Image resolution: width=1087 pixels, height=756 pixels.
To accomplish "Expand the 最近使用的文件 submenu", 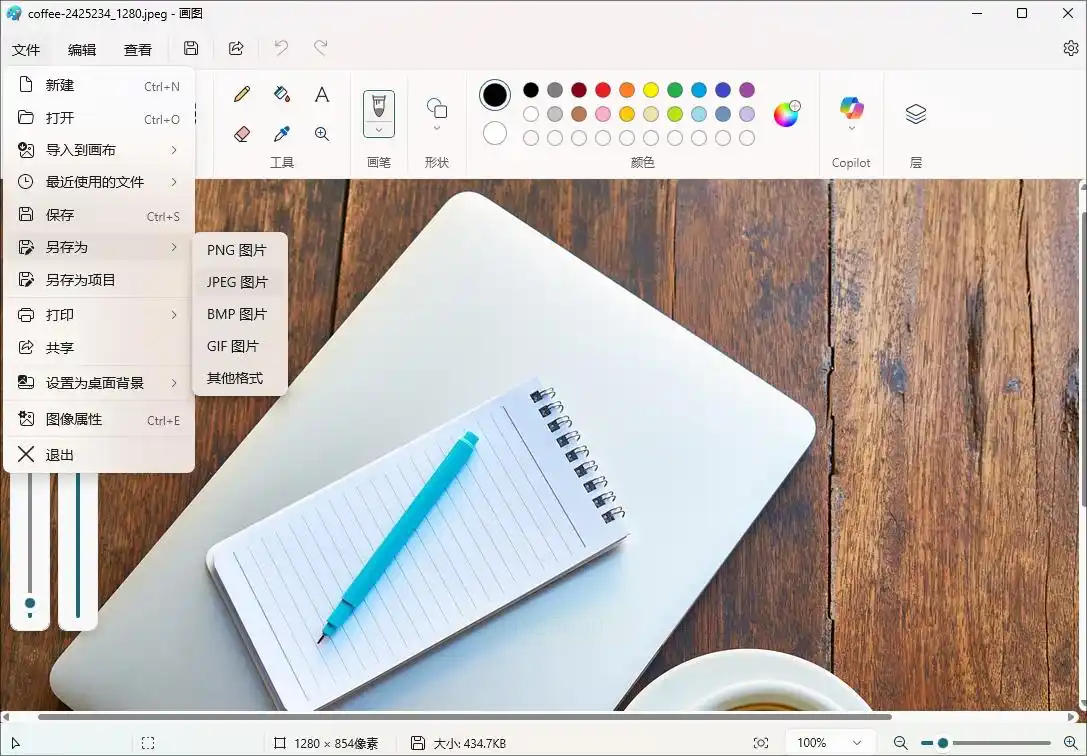I will coord(99,182).
